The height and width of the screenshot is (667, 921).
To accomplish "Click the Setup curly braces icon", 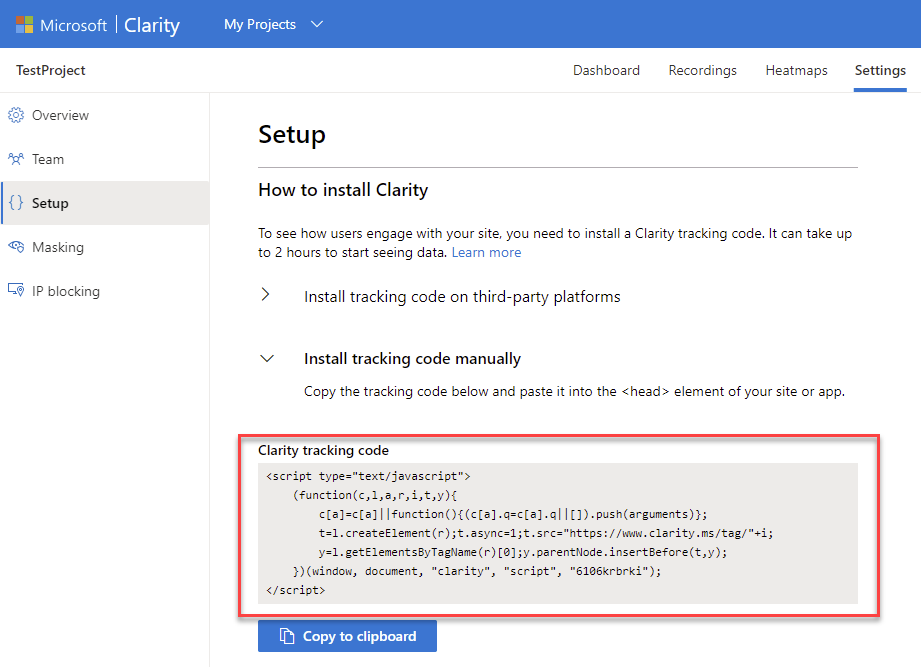I will tap(16, 203).
